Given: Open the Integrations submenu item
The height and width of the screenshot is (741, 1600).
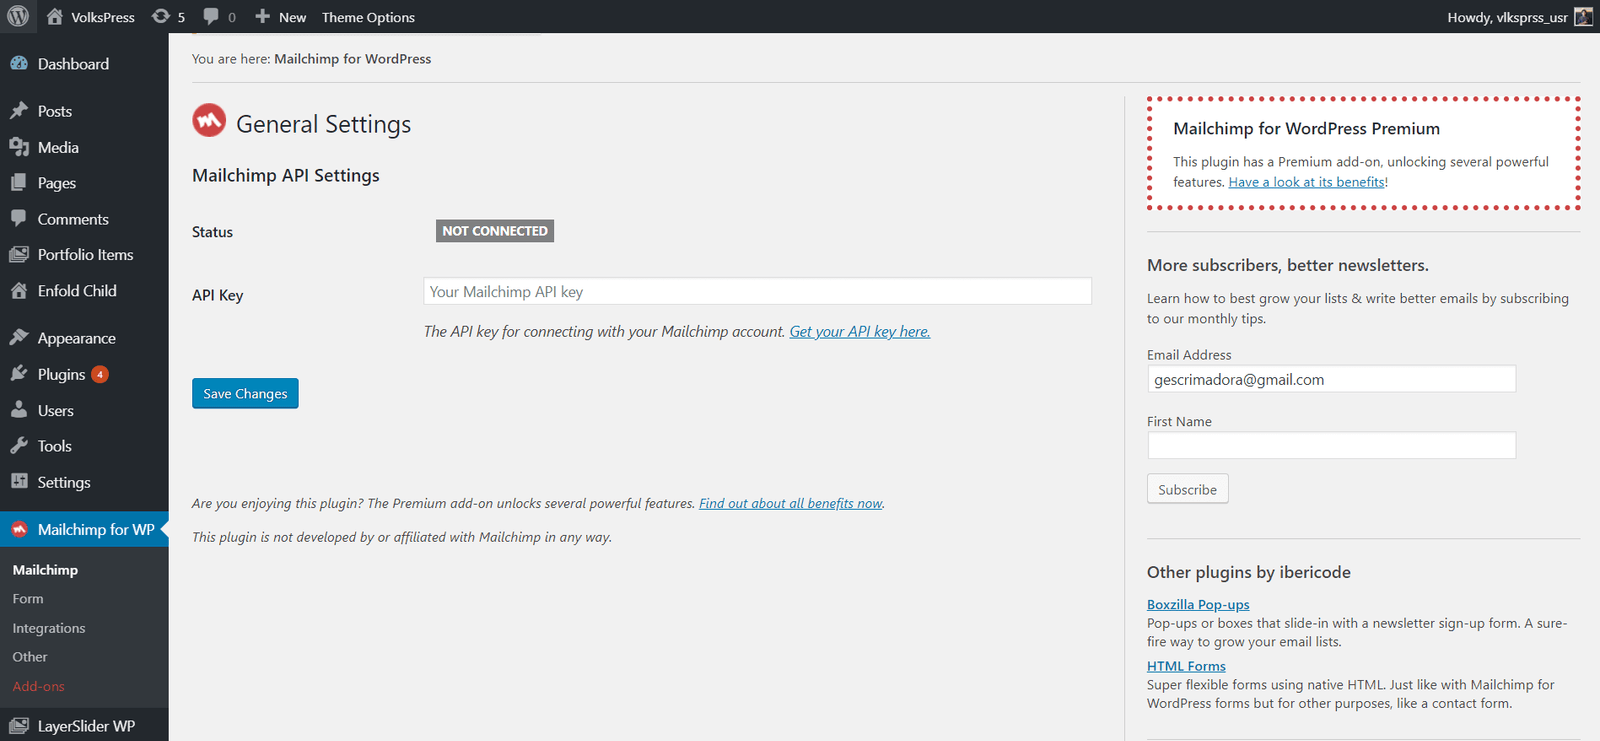Looking at the screenshot, I should coord(49,628).
